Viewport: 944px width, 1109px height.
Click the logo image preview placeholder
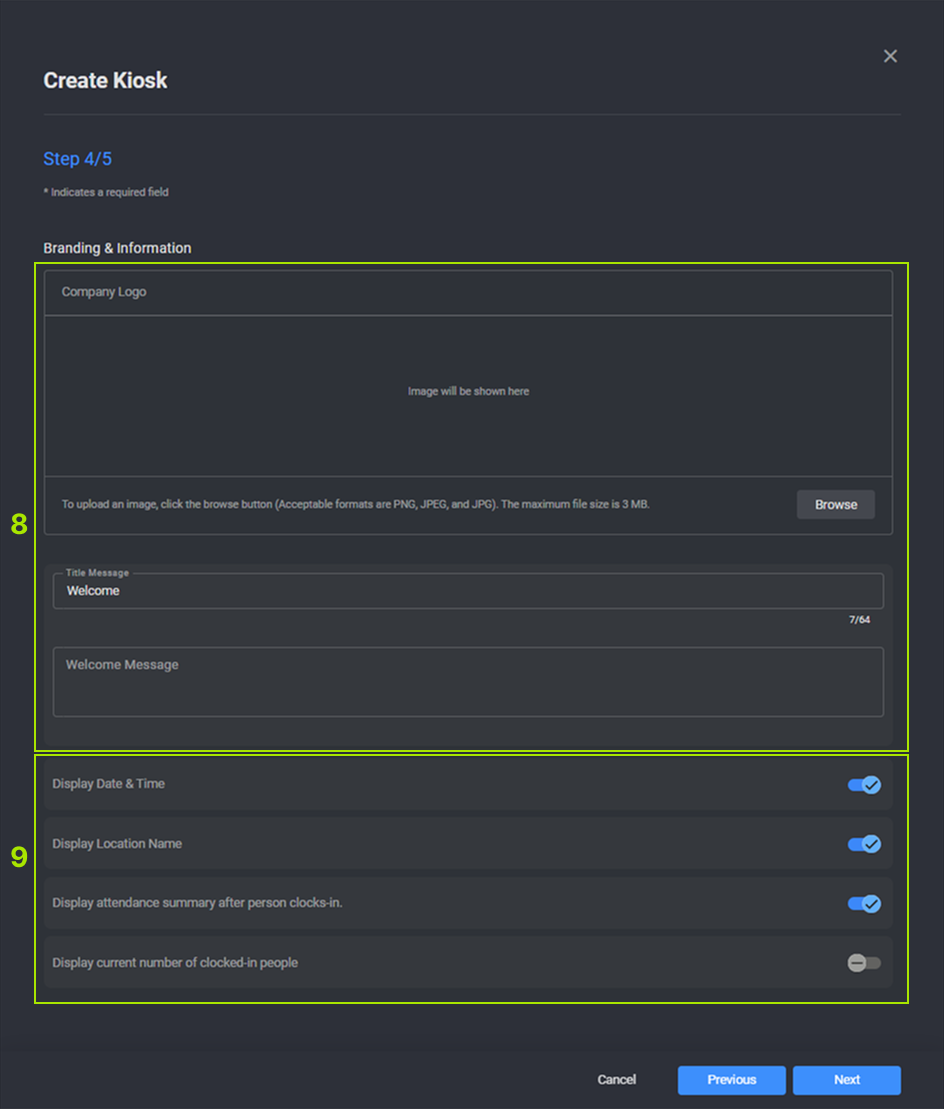tap(468, 392)
